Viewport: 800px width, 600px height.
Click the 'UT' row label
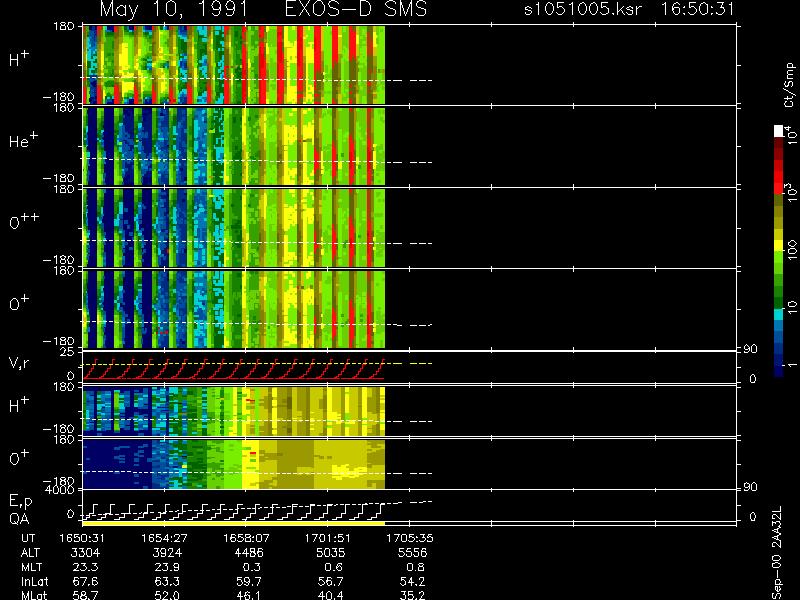pyautogui.click(x=29, y=538)
